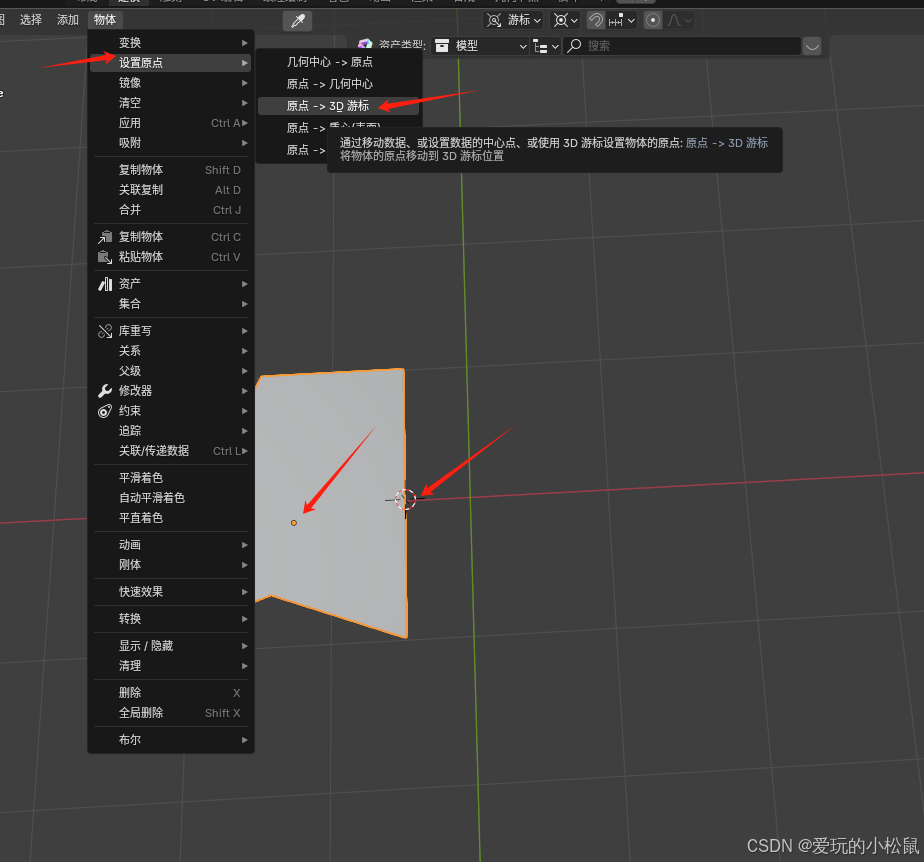Open 关联/传递数据 submenu

pyautogui.click(x=171, y=451)
